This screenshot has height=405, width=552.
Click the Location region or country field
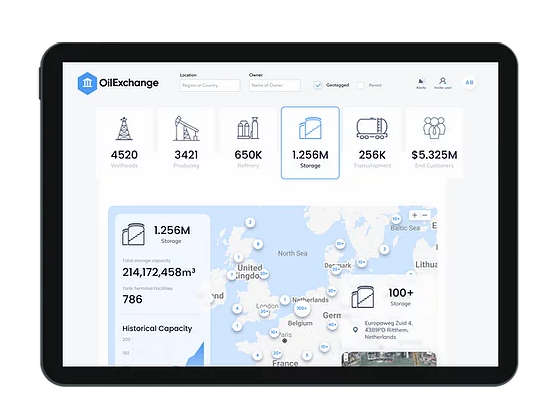click(210, 85)
